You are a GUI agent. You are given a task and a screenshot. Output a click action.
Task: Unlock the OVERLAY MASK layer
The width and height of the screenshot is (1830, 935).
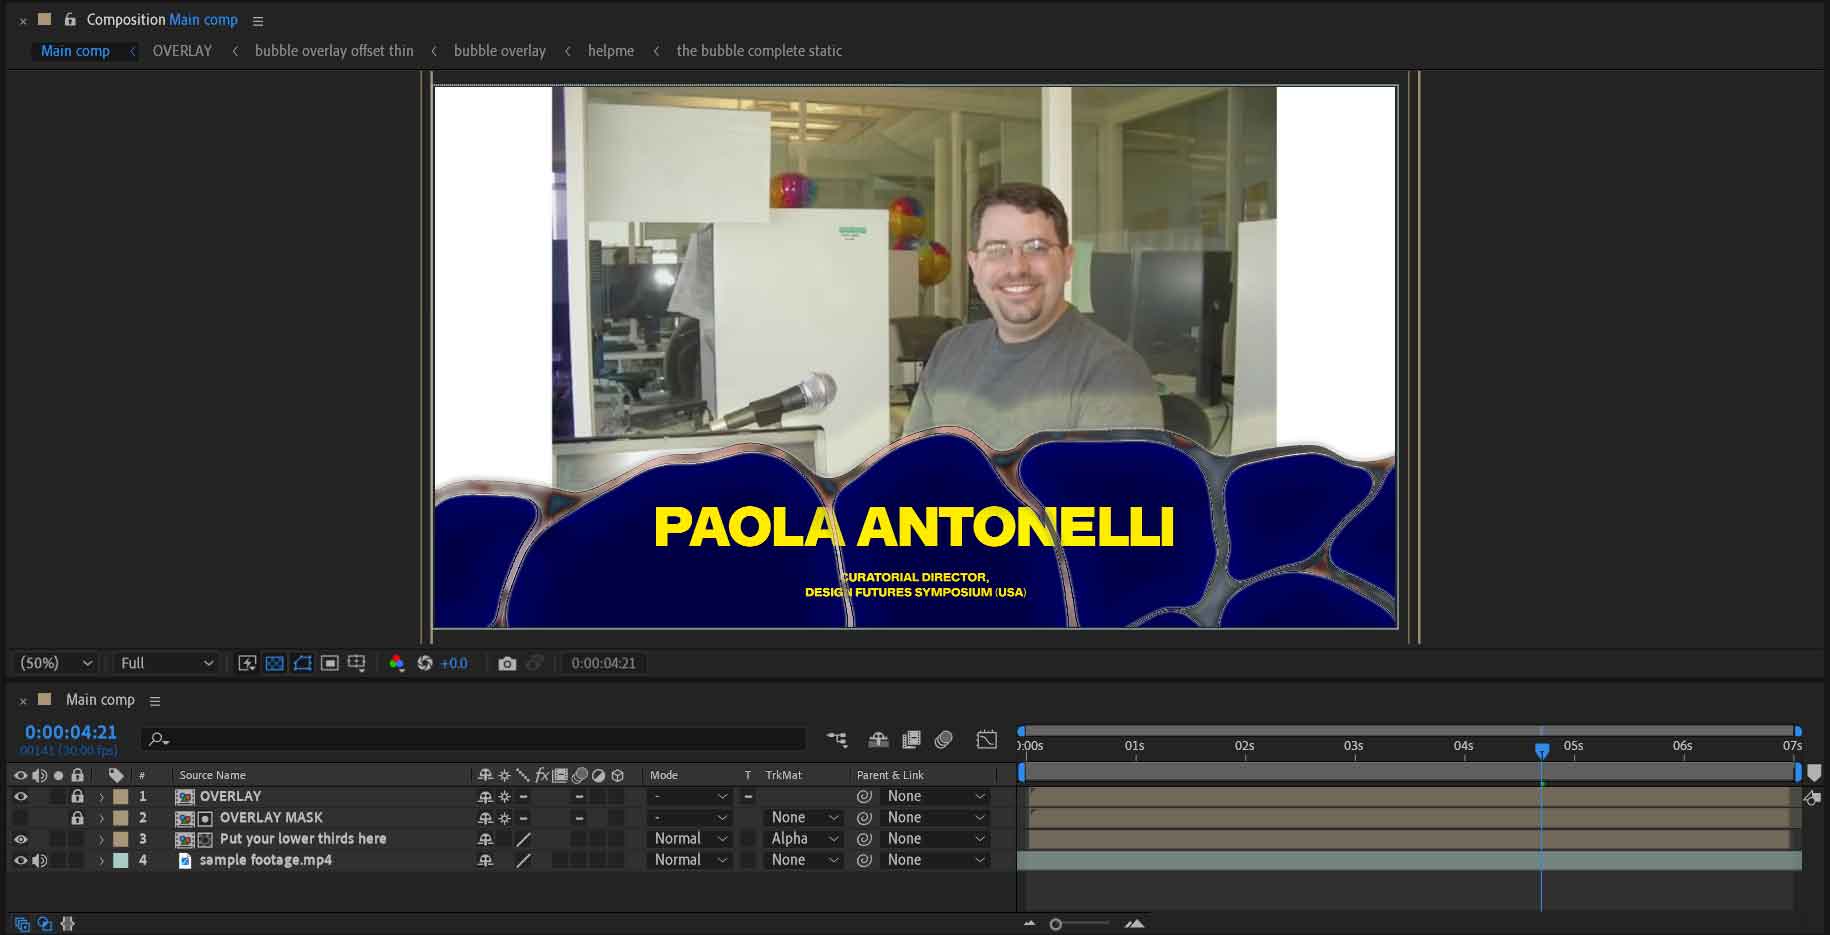(77, 818)
